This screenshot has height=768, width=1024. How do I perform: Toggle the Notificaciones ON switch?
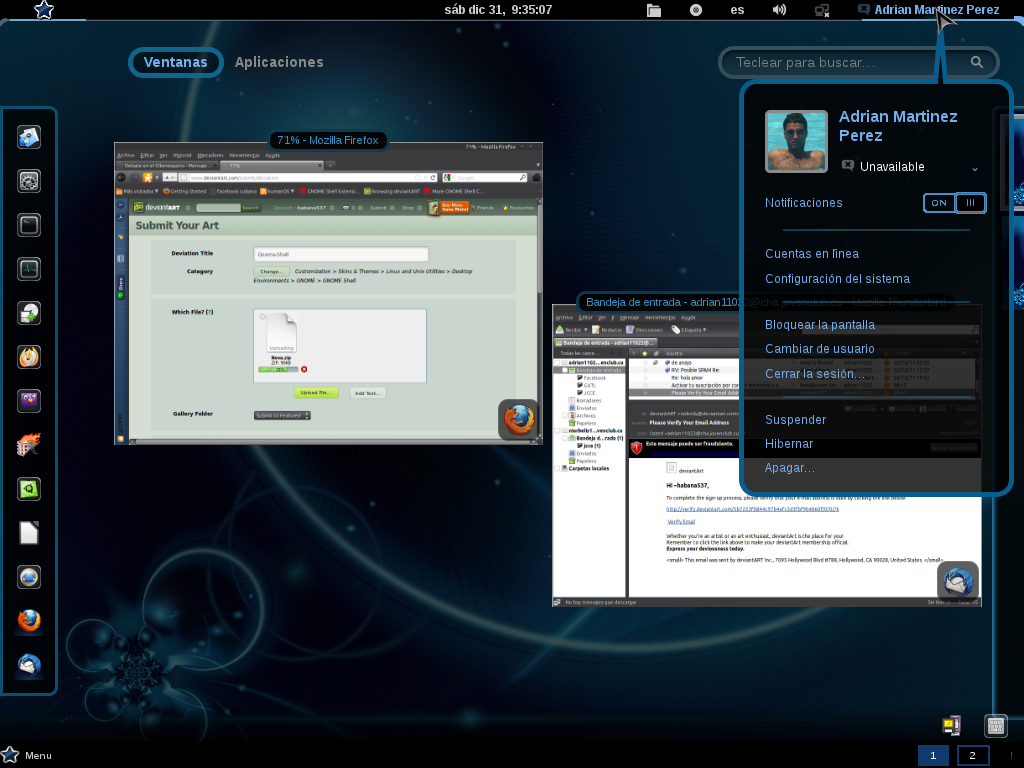click(x=955, y=203)
